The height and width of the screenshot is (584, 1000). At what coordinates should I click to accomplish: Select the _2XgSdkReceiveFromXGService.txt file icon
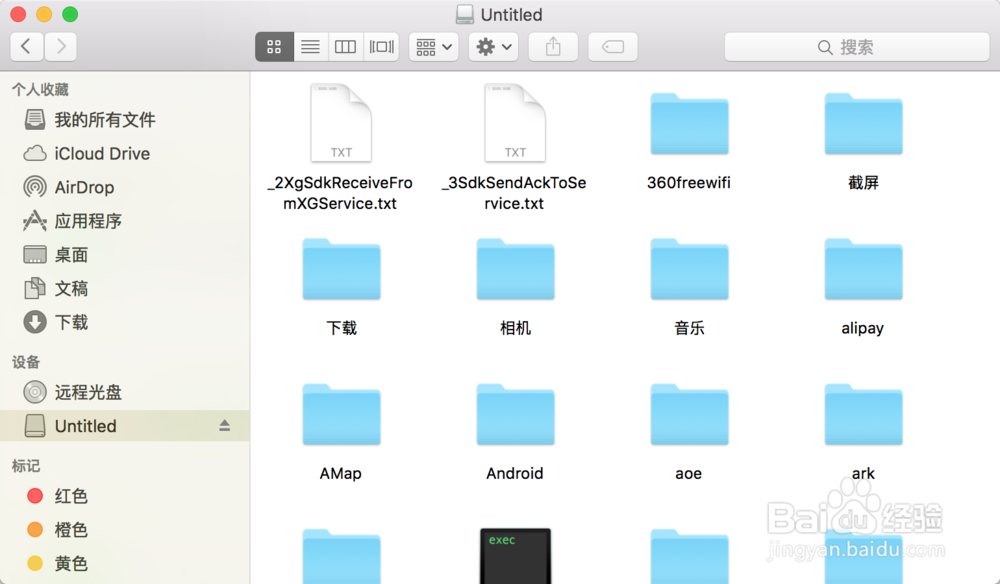(x=341, y=122)
